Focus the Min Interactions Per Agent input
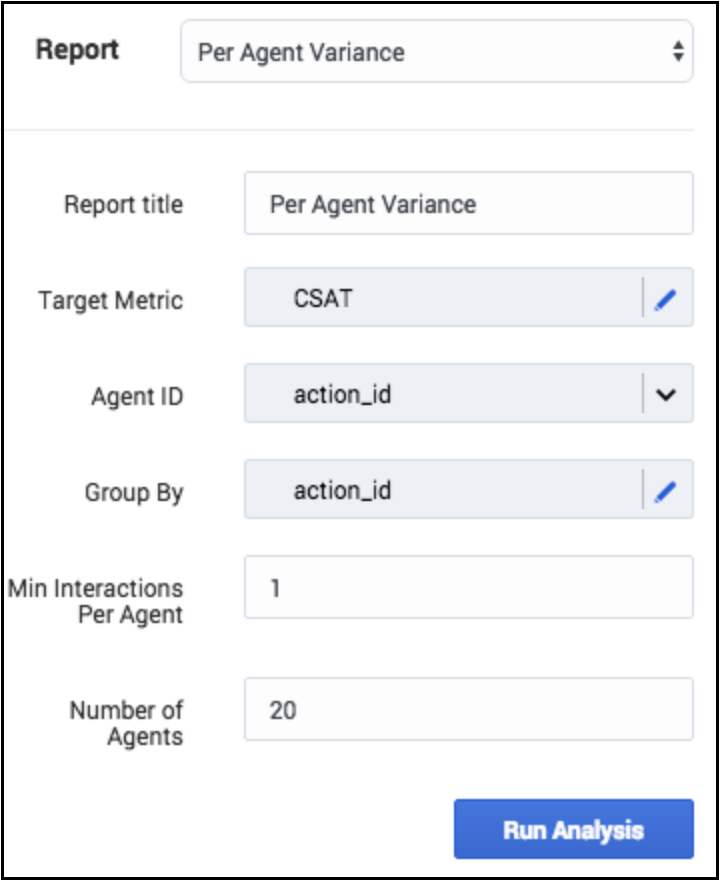 click(x=468, y=587)
